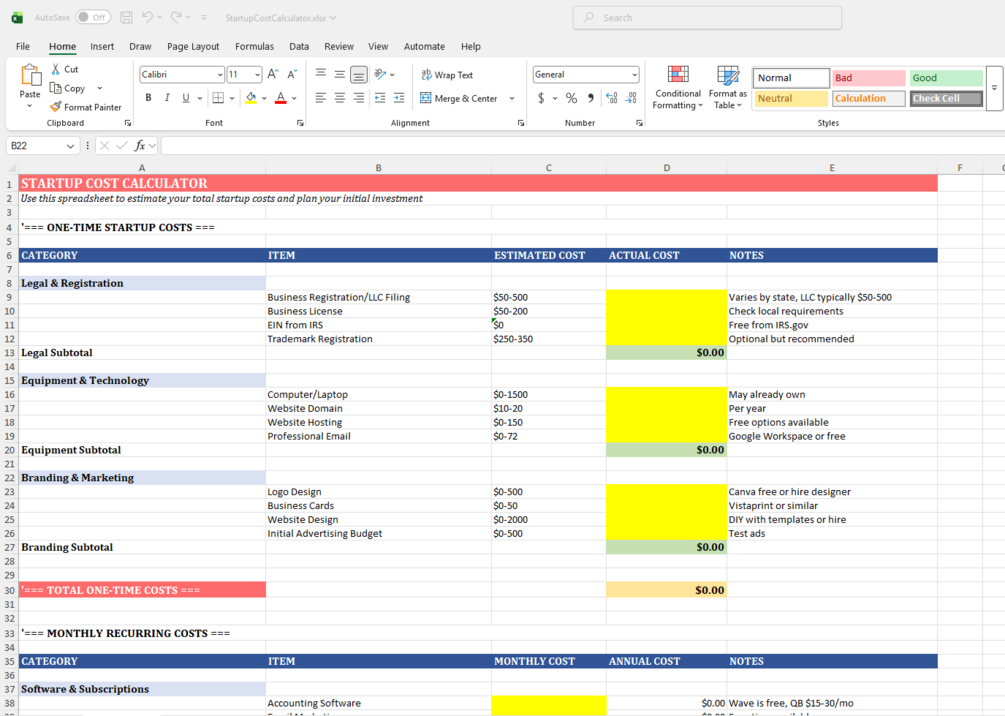The image size is (1005, 716).
Task: Apply the Good cell style
Action: [946, 78]
